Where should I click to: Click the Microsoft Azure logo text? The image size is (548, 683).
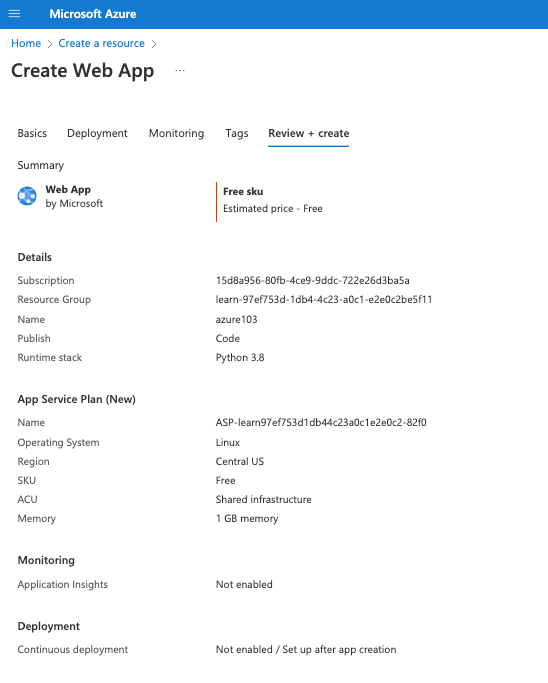click(x=93, y=14)
